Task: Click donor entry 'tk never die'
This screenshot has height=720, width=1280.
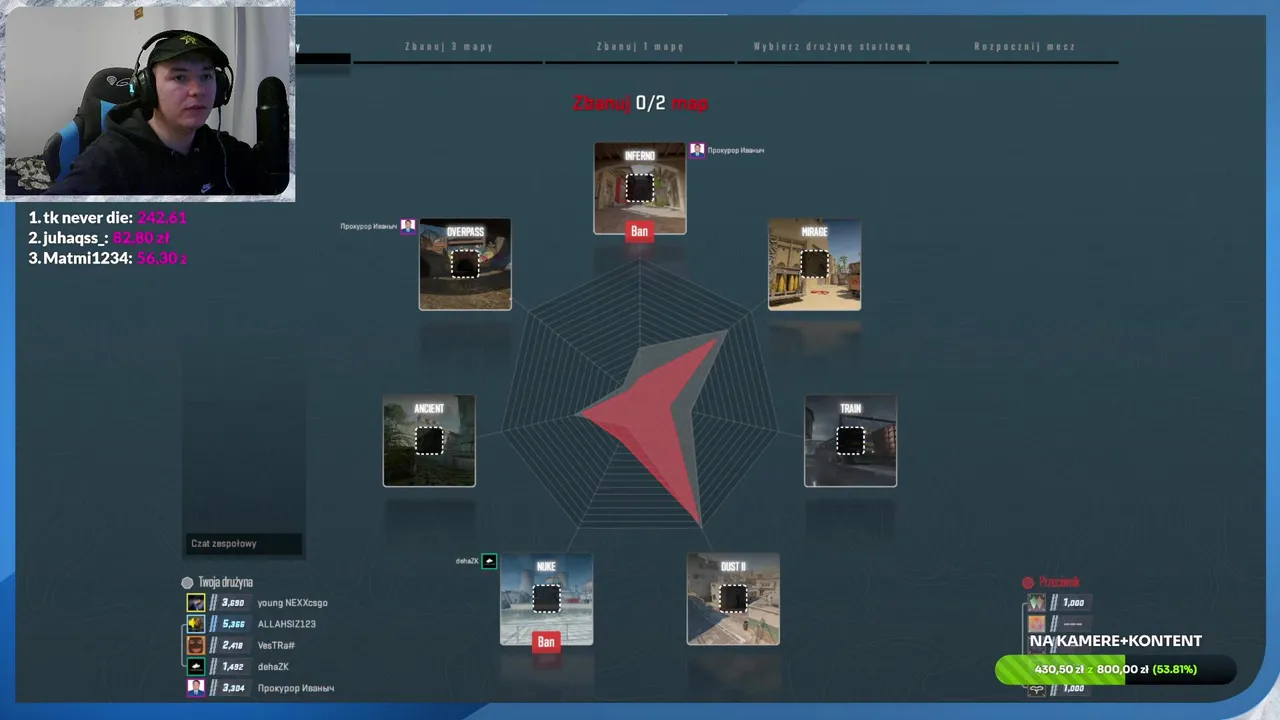Action: (x=107, y=217)
